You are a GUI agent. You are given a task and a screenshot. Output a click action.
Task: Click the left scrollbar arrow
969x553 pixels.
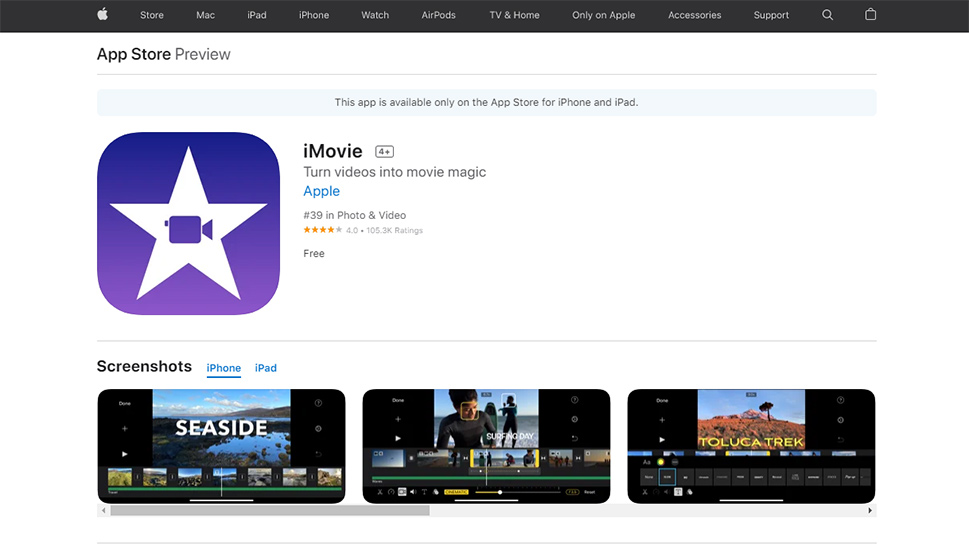click(103, 510)
